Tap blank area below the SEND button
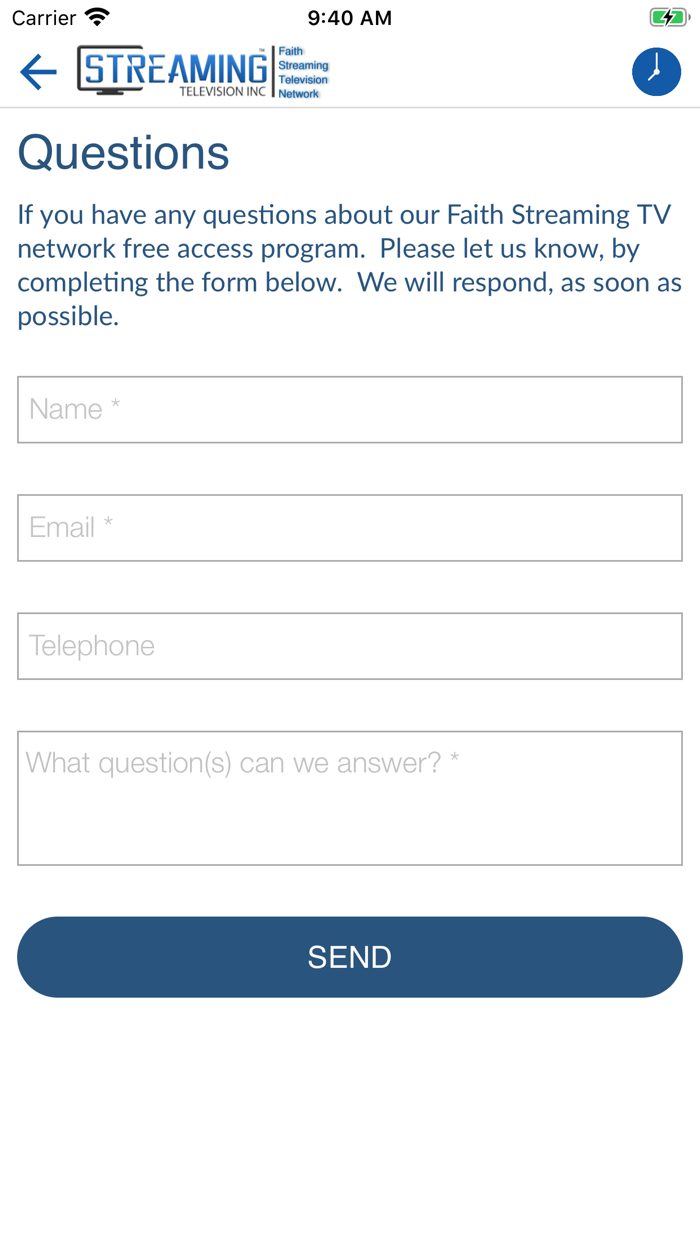700x1244 pixels. pos(350,1120)
